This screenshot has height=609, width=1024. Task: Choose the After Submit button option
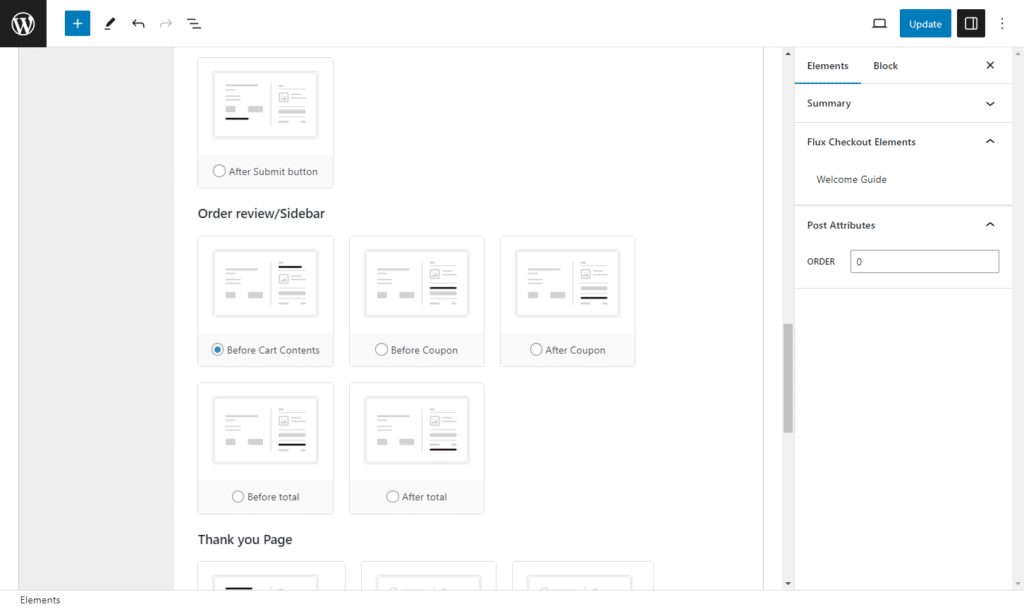coord(219,171)
